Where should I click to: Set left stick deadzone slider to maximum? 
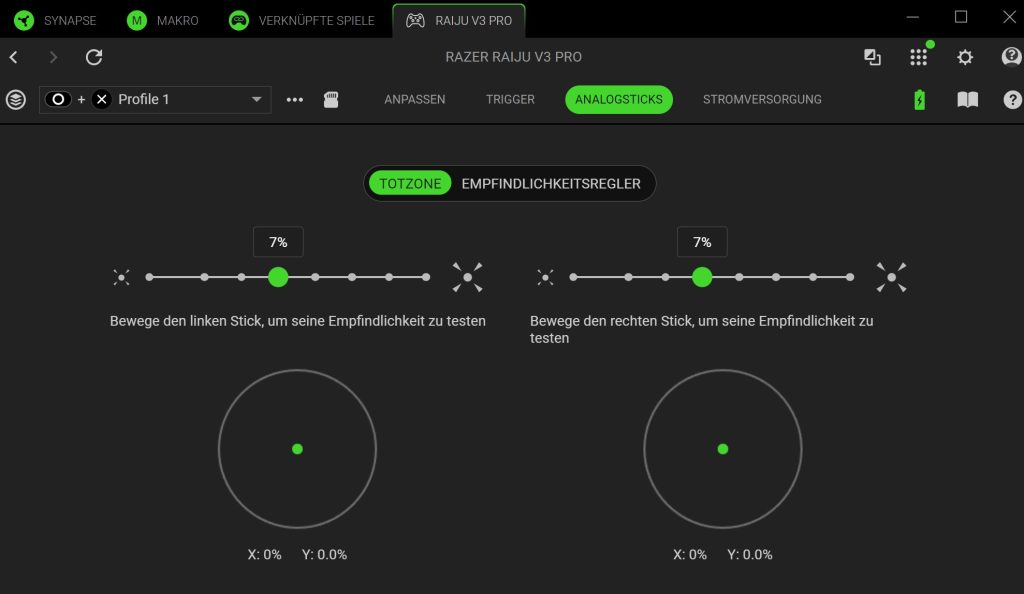coord(426,277)
